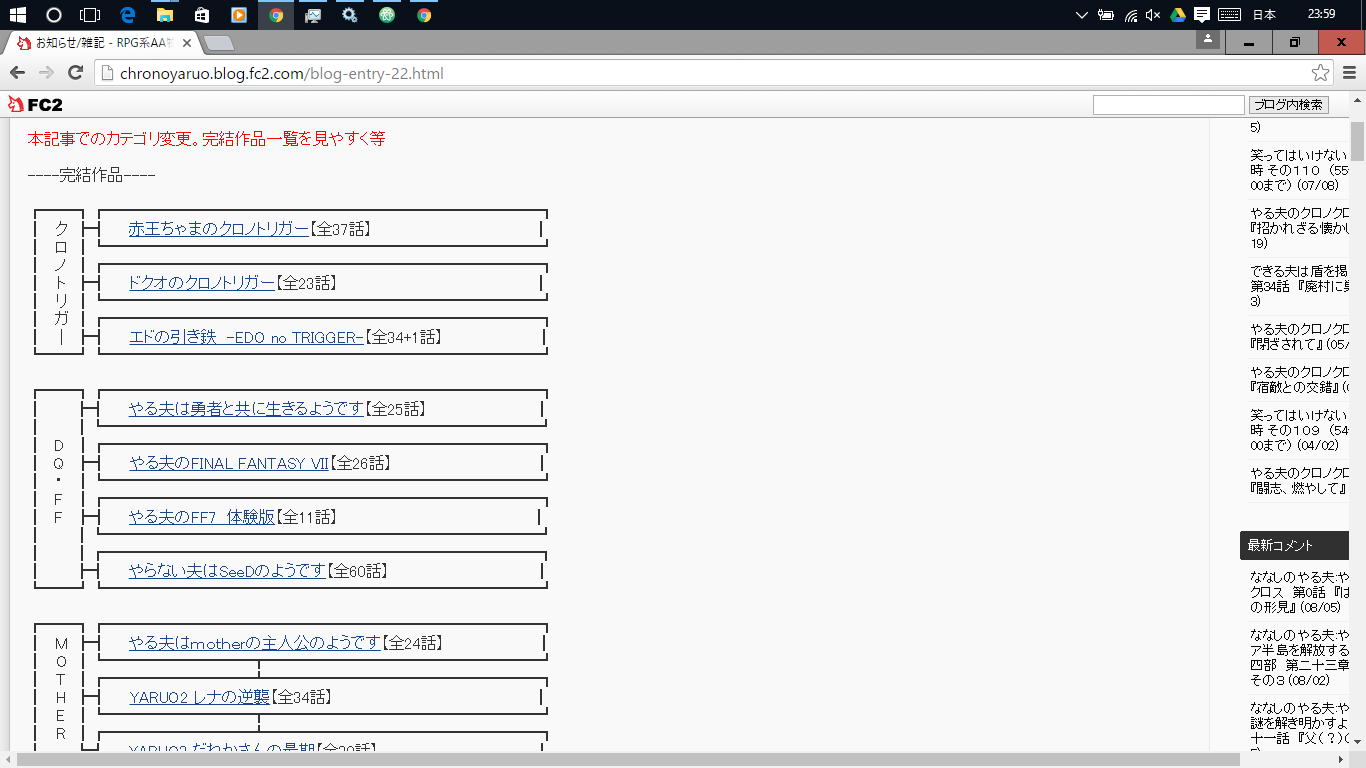Open File Explorer from the taskbar
This screenshot has height=768, width=1366.
point(164,15)
